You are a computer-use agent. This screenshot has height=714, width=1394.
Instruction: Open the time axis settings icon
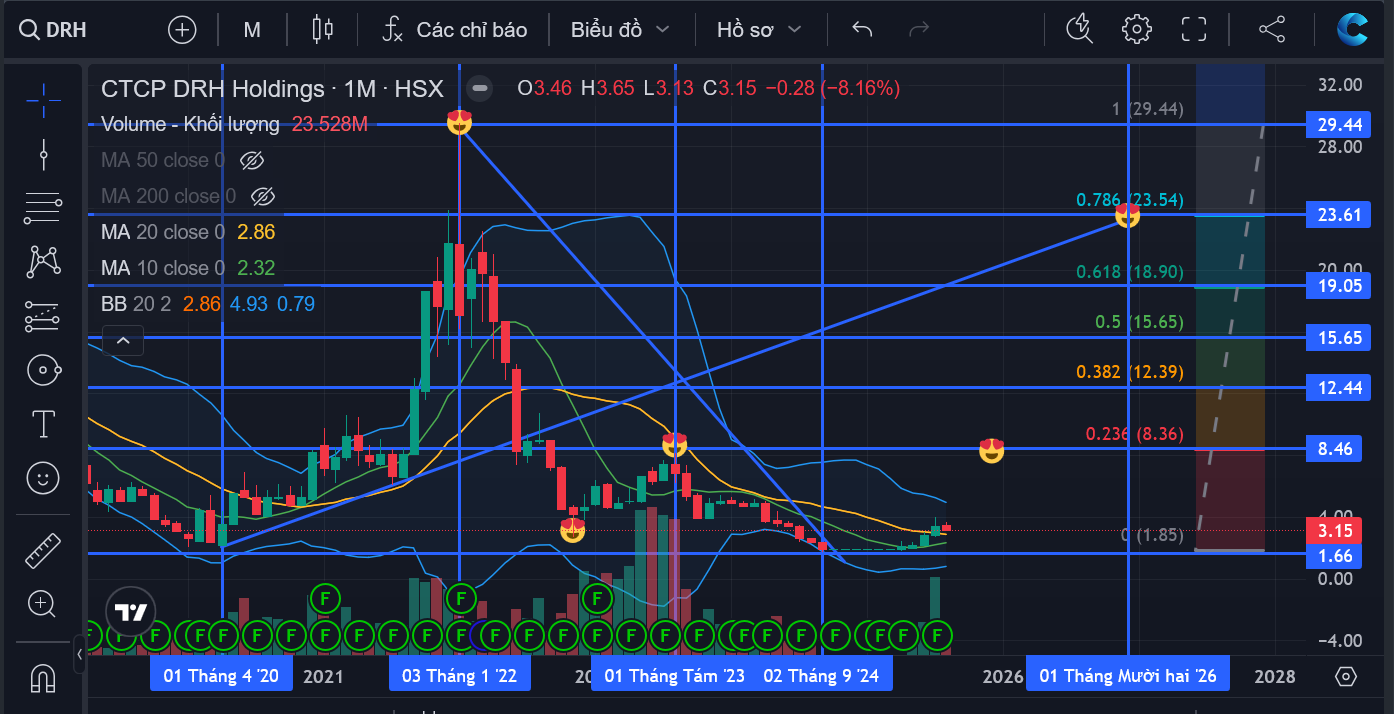1346,676
